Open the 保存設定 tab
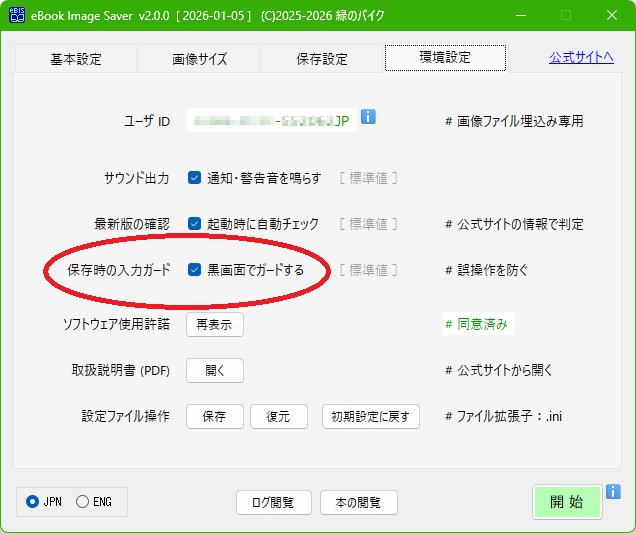The image size is (636, 533). tap(322, 59)
